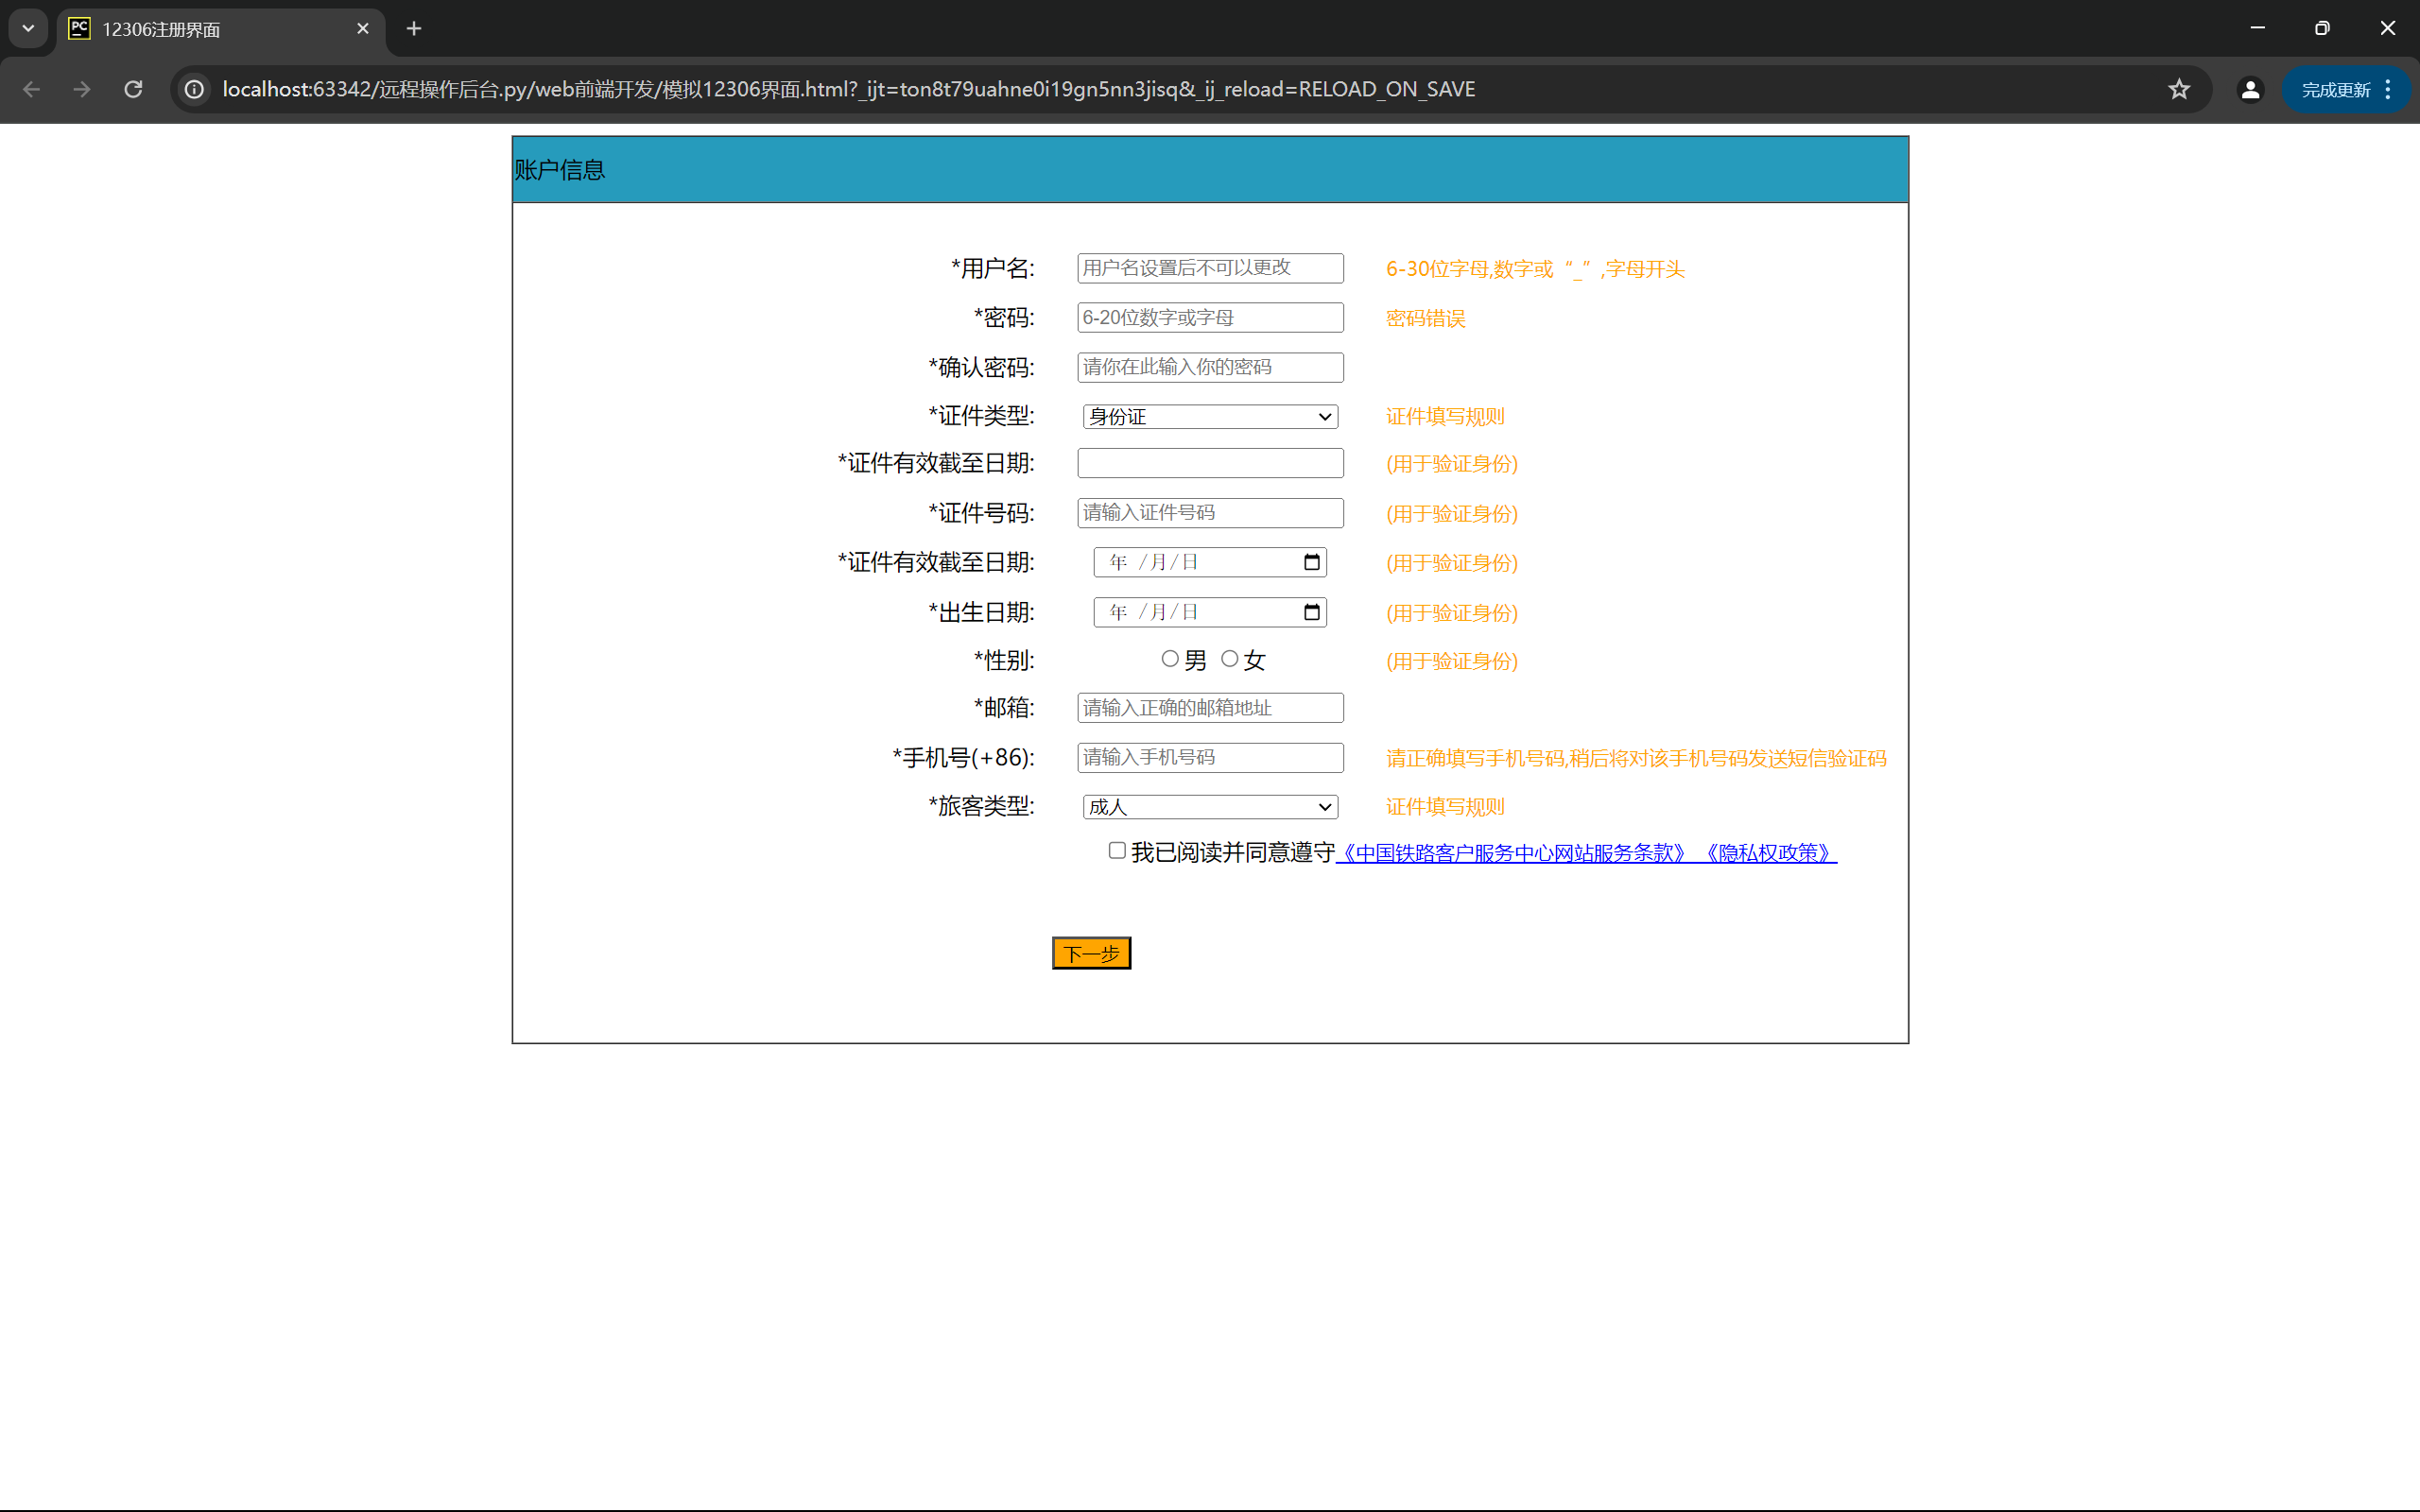Click the browser forward arrow
Viewport: 2420px width, 1512px height.
click(x=82, y=89)
